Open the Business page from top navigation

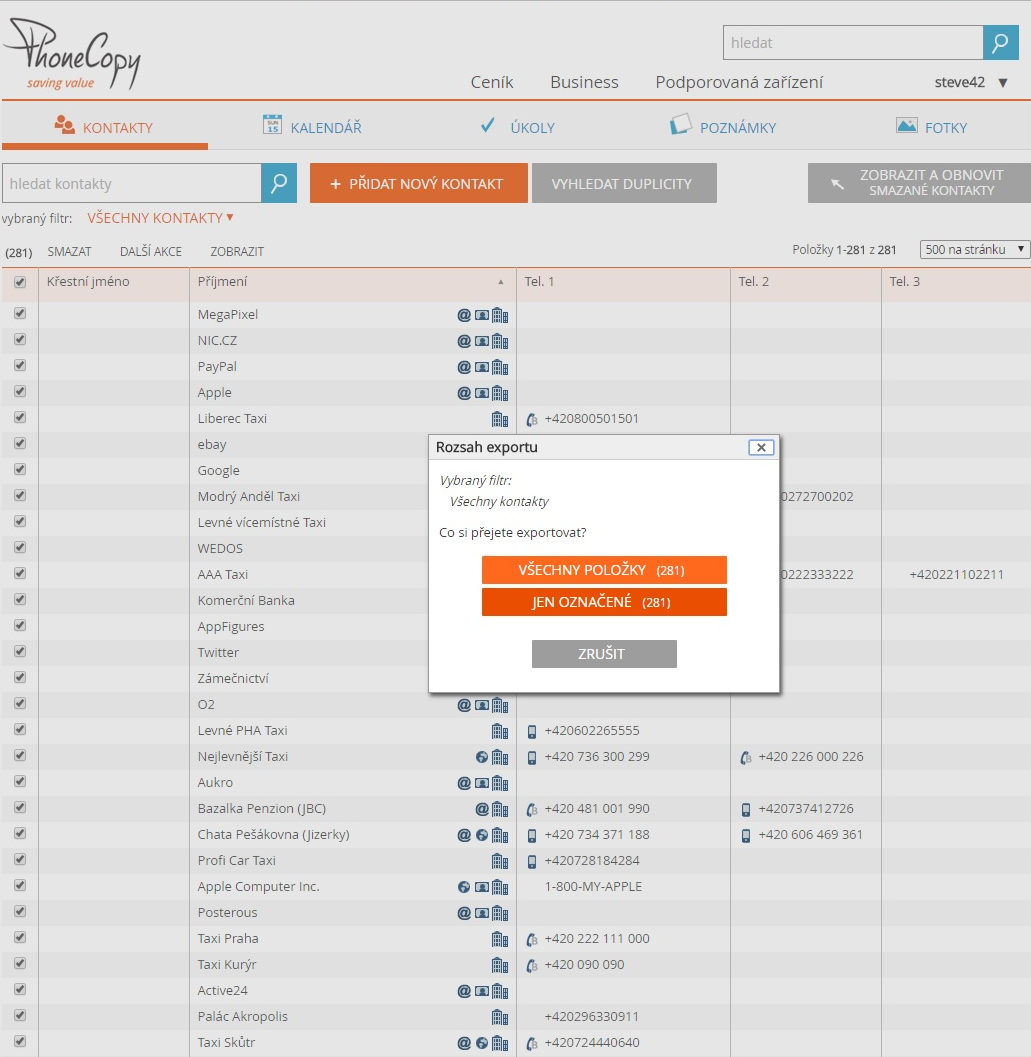584,83
